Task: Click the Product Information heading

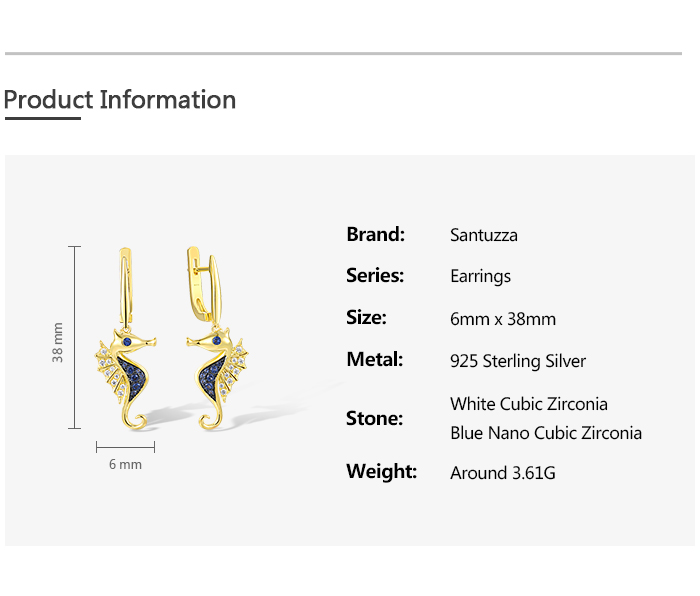Action: [x=120, y=100]
